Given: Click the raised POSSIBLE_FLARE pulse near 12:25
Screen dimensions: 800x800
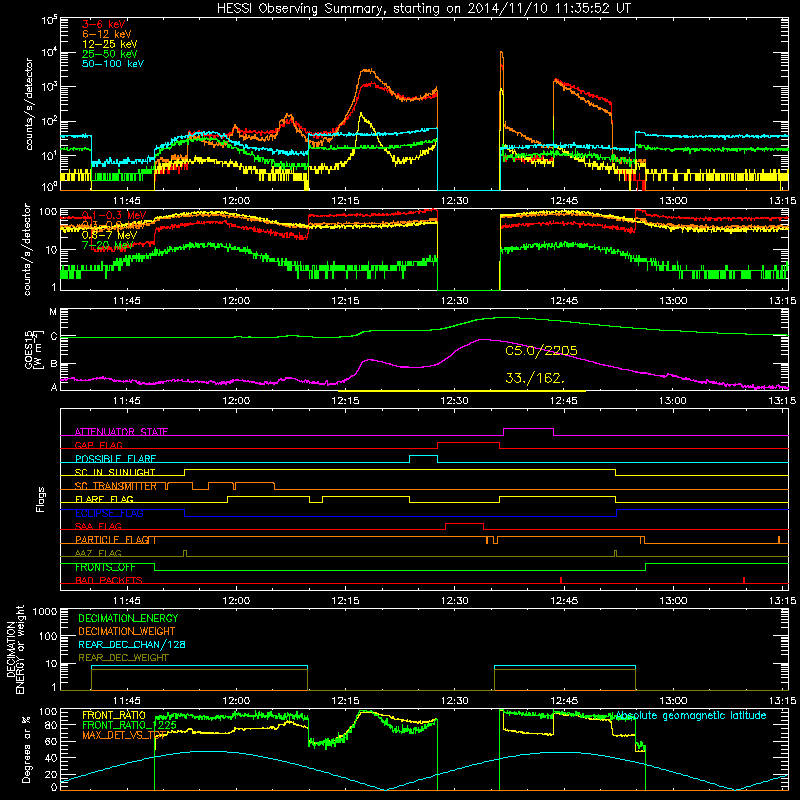Looking at the screenshot, I should point(423,455).
